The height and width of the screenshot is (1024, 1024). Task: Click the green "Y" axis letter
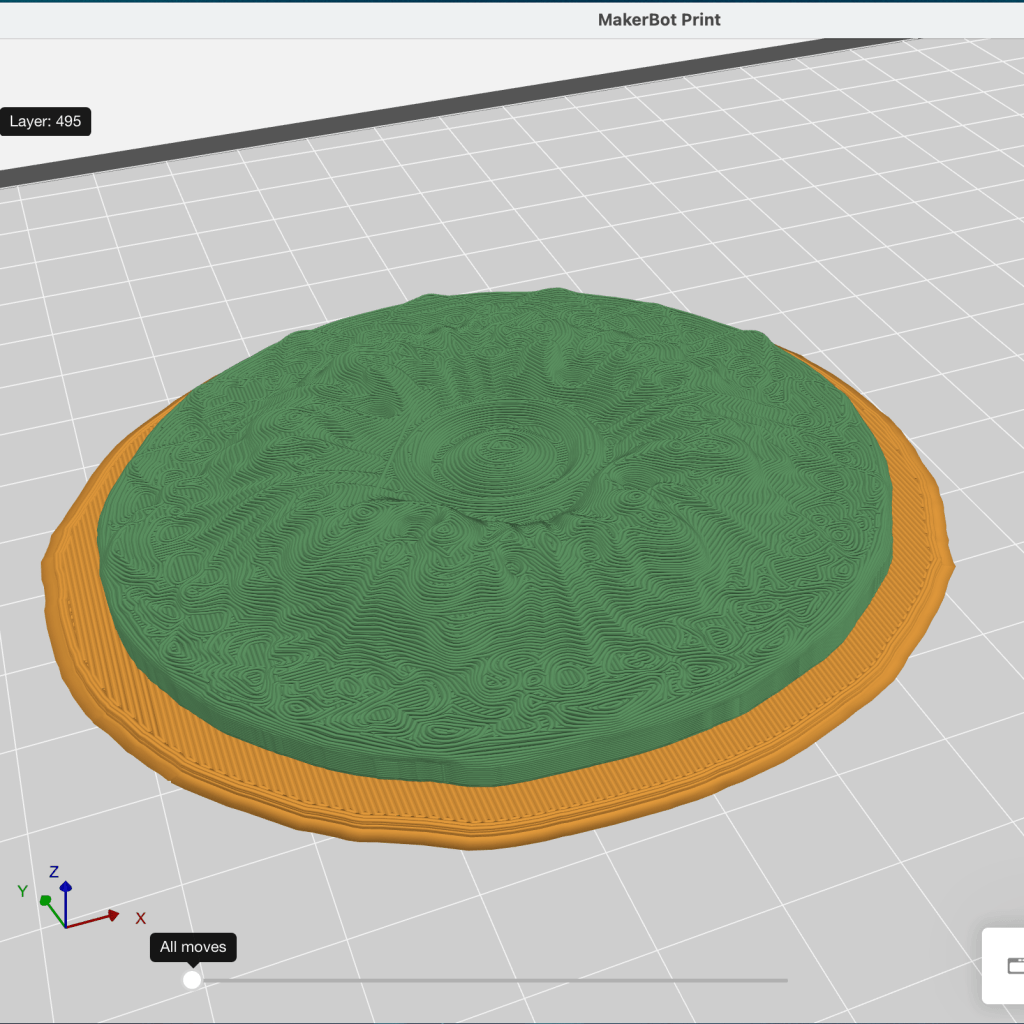[22, 891]
